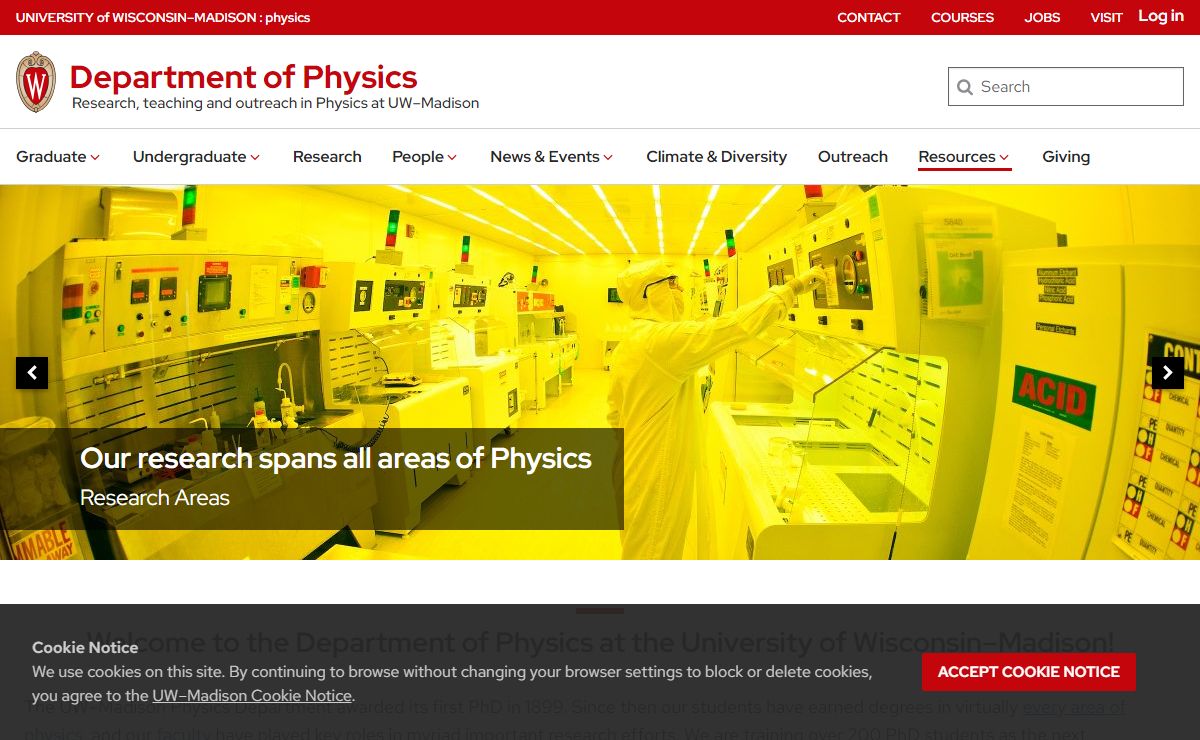
Task: Open the Outreach menu item
Action: click(x=853, y=157)
